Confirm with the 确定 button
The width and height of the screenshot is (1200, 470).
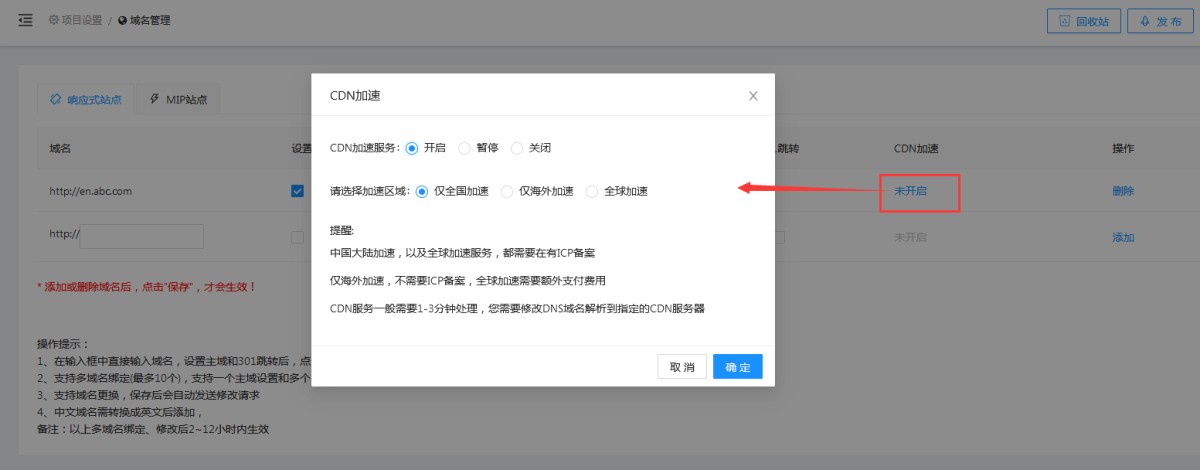point(737,367)
